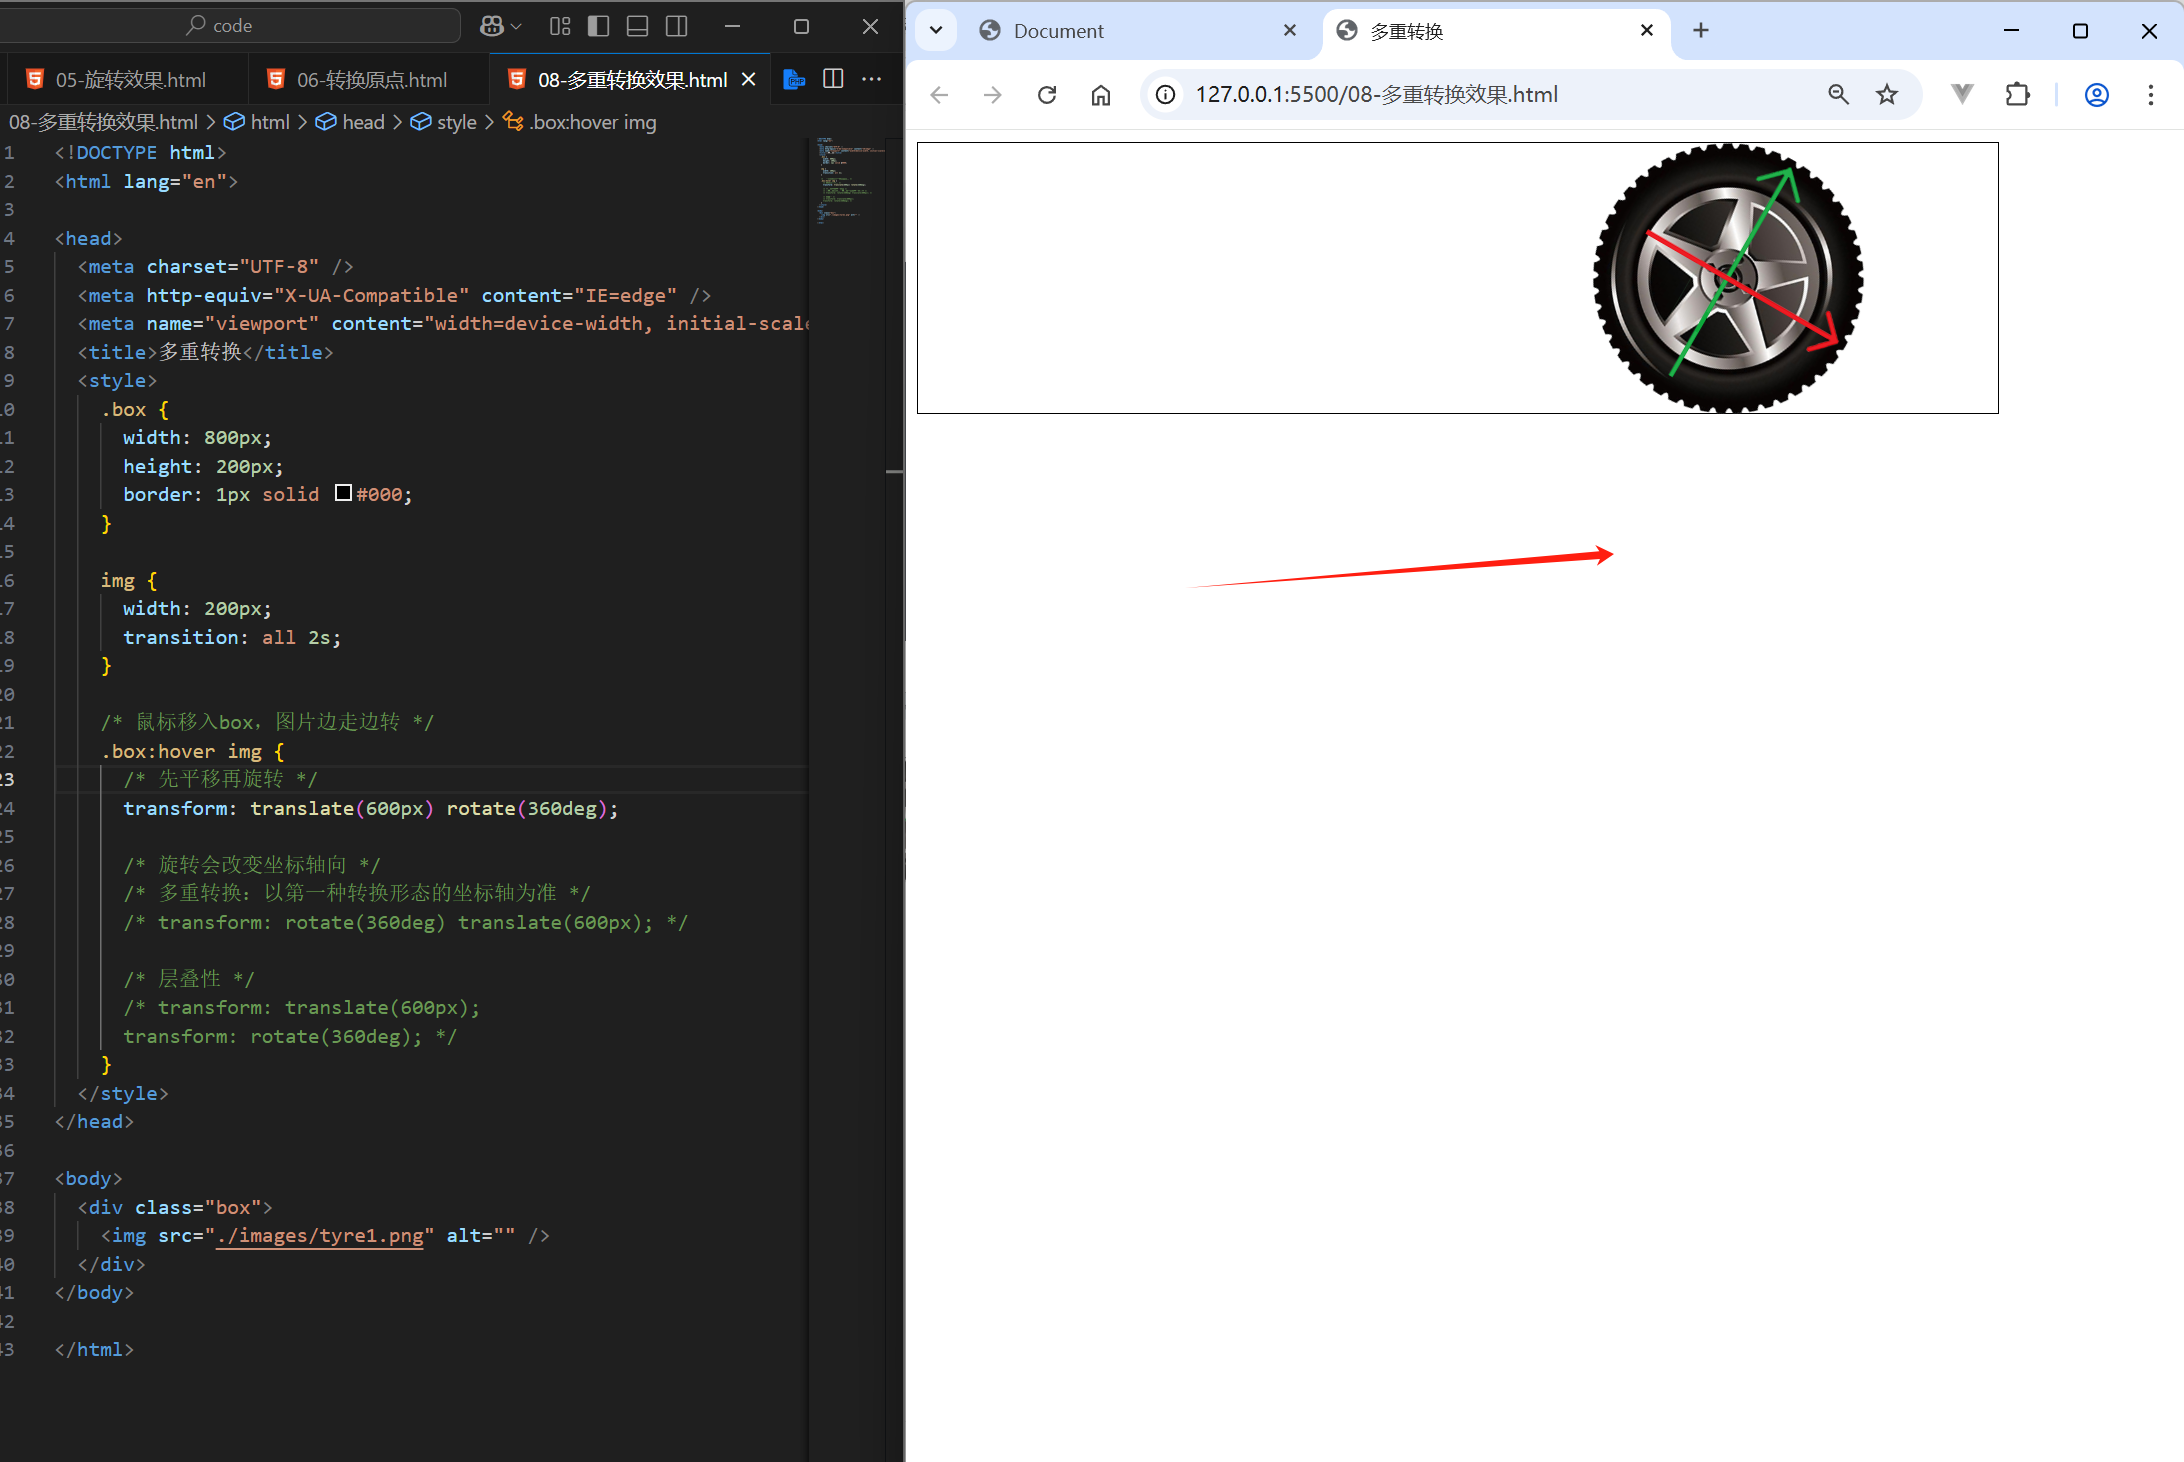2184x1462 pixels.
Task: Toggle the secondary side bar layout icon
Action: 677,26
